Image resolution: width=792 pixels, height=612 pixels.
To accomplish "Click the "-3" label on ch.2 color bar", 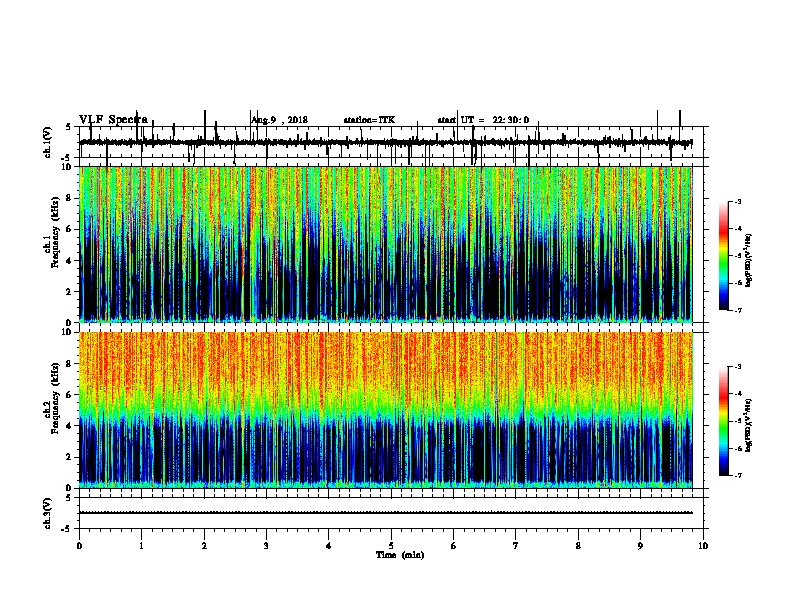I will 738,367.
